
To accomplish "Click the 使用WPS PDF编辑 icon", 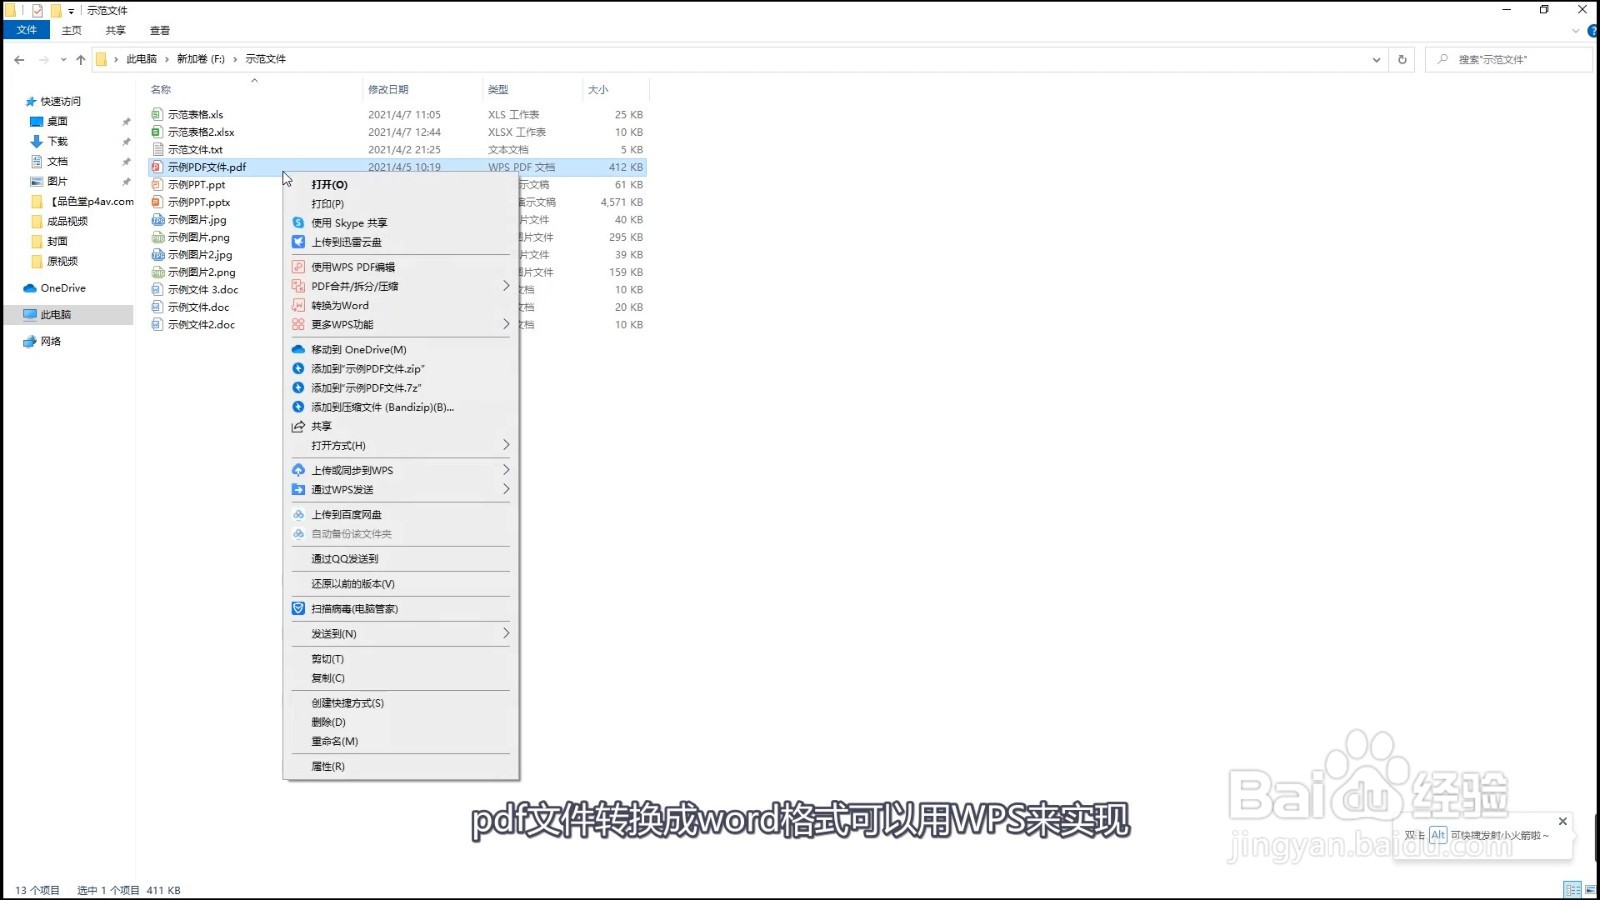I will pos(298,267).
